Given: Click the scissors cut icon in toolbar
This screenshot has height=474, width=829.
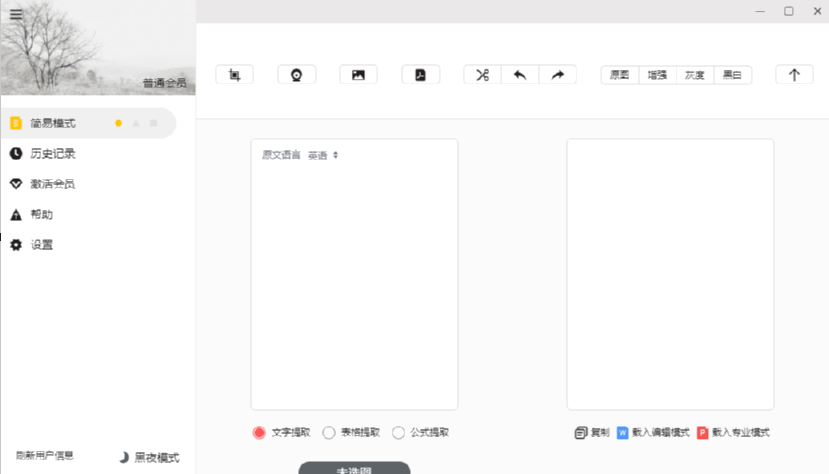Looking at the screenshot, I should pos(482,75).
